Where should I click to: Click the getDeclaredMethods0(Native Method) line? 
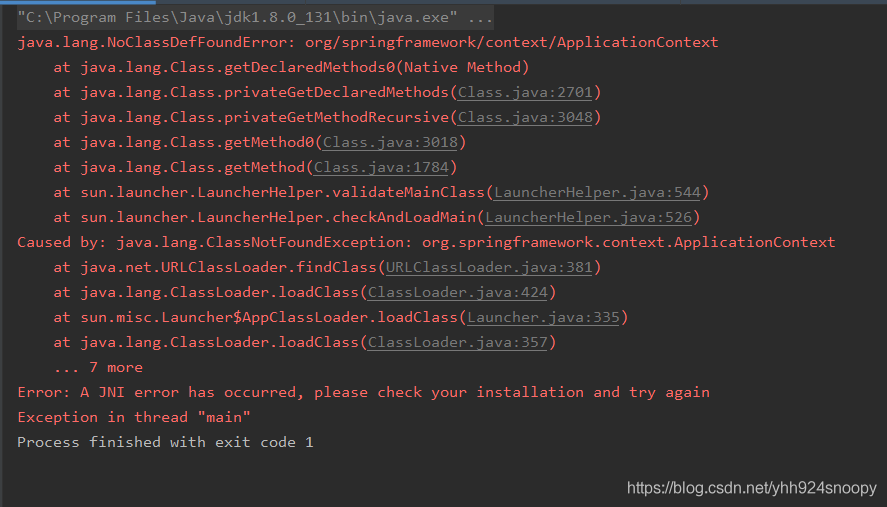coord(291,67)
